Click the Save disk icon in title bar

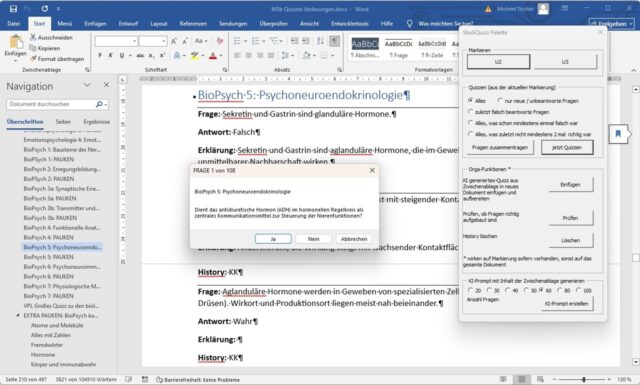click(13, 9)
